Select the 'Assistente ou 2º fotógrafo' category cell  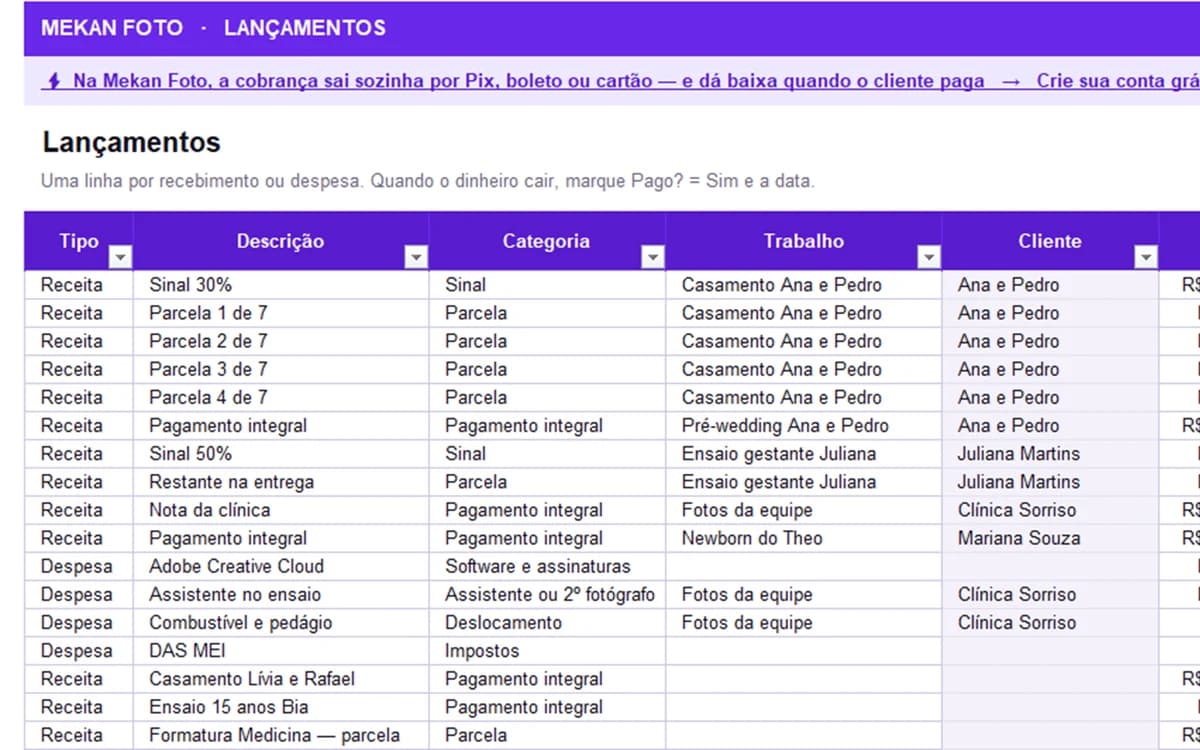pos(547,594)
